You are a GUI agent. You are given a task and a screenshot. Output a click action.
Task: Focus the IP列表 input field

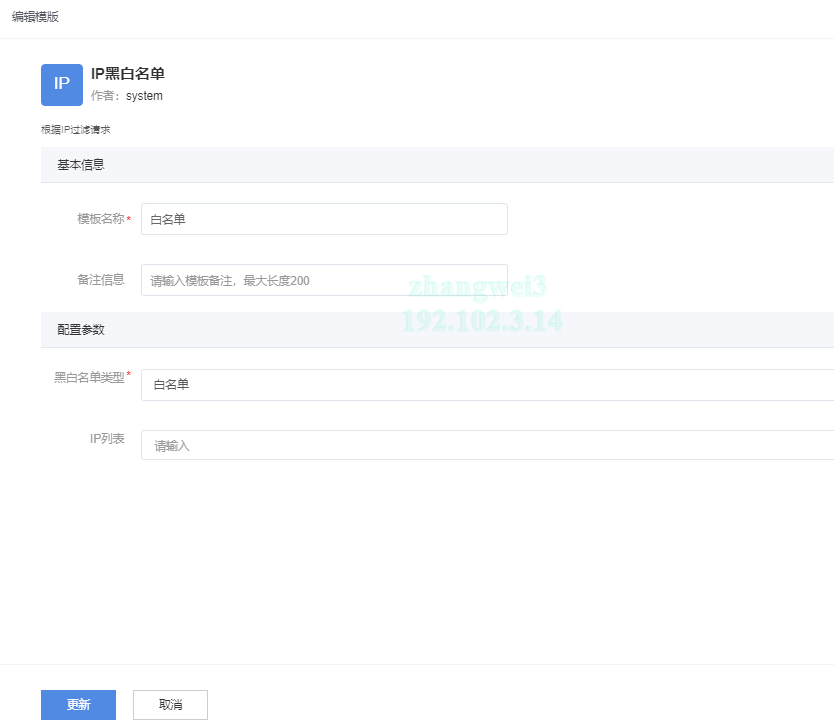[x=488, y=445]
